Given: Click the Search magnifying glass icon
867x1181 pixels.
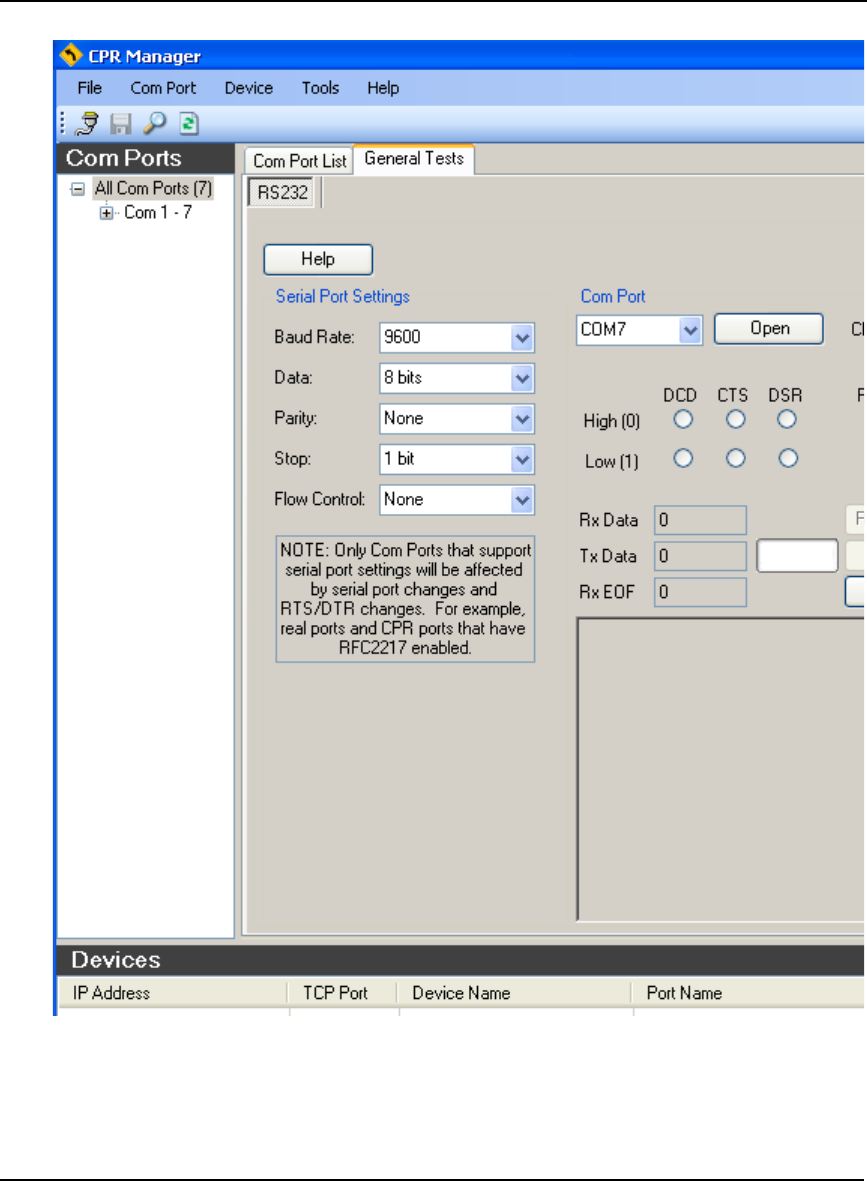Looking at the screenshot, I should pos(154,124).
